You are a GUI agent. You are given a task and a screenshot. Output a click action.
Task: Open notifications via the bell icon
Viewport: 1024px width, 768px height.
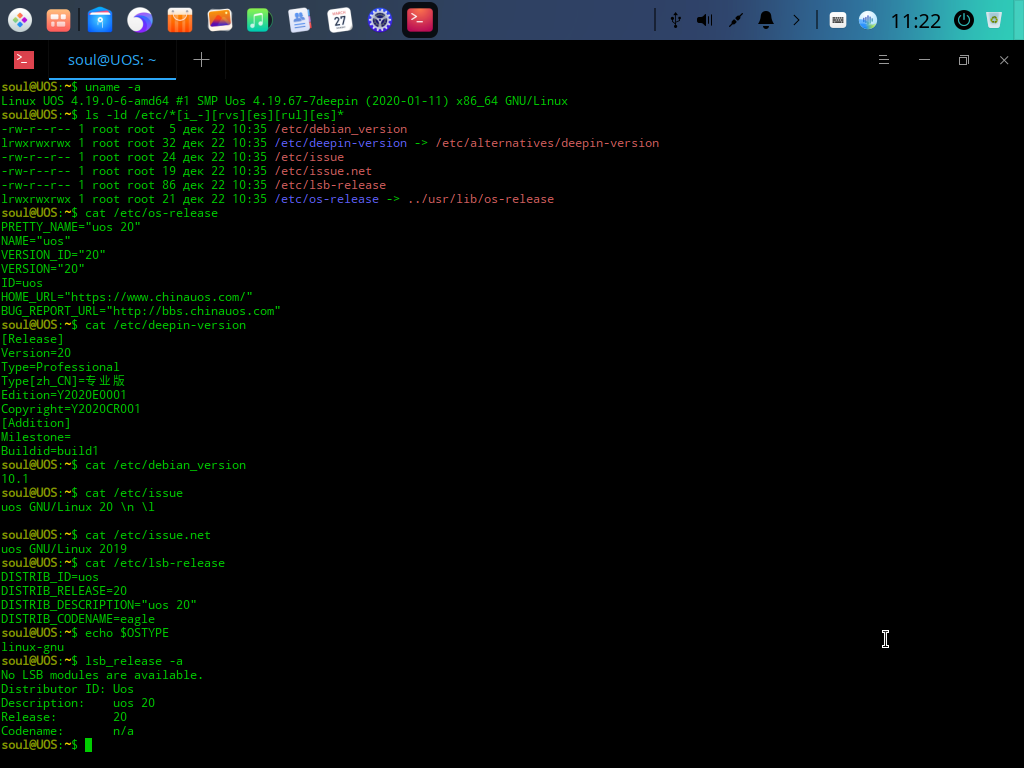click(x=766, y=20)
